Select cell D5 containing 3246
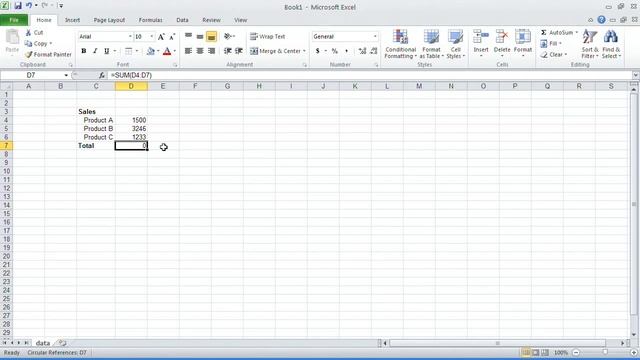Image resolution: width=640 pixels, height=360 pixels. [x=131, y=129]
